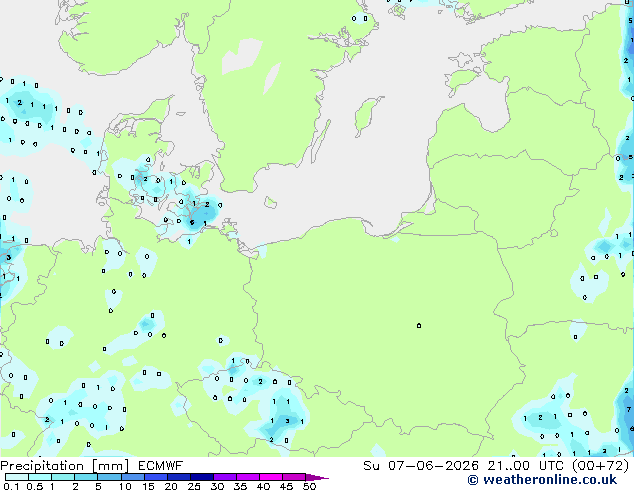The image size is (634, 490).
Task: Click the legend scale label '45'
Action: (x=286, y=486)
